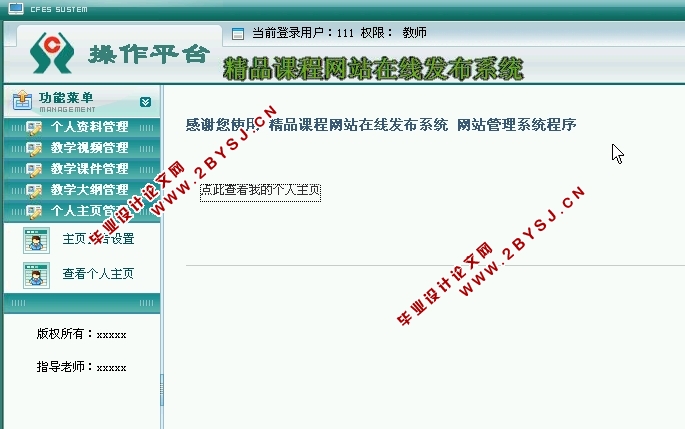Viewport: 685px width, 429px height.
Task: Click the pencil icon beside 教学课件管理
Action: (x=34, y=170)
